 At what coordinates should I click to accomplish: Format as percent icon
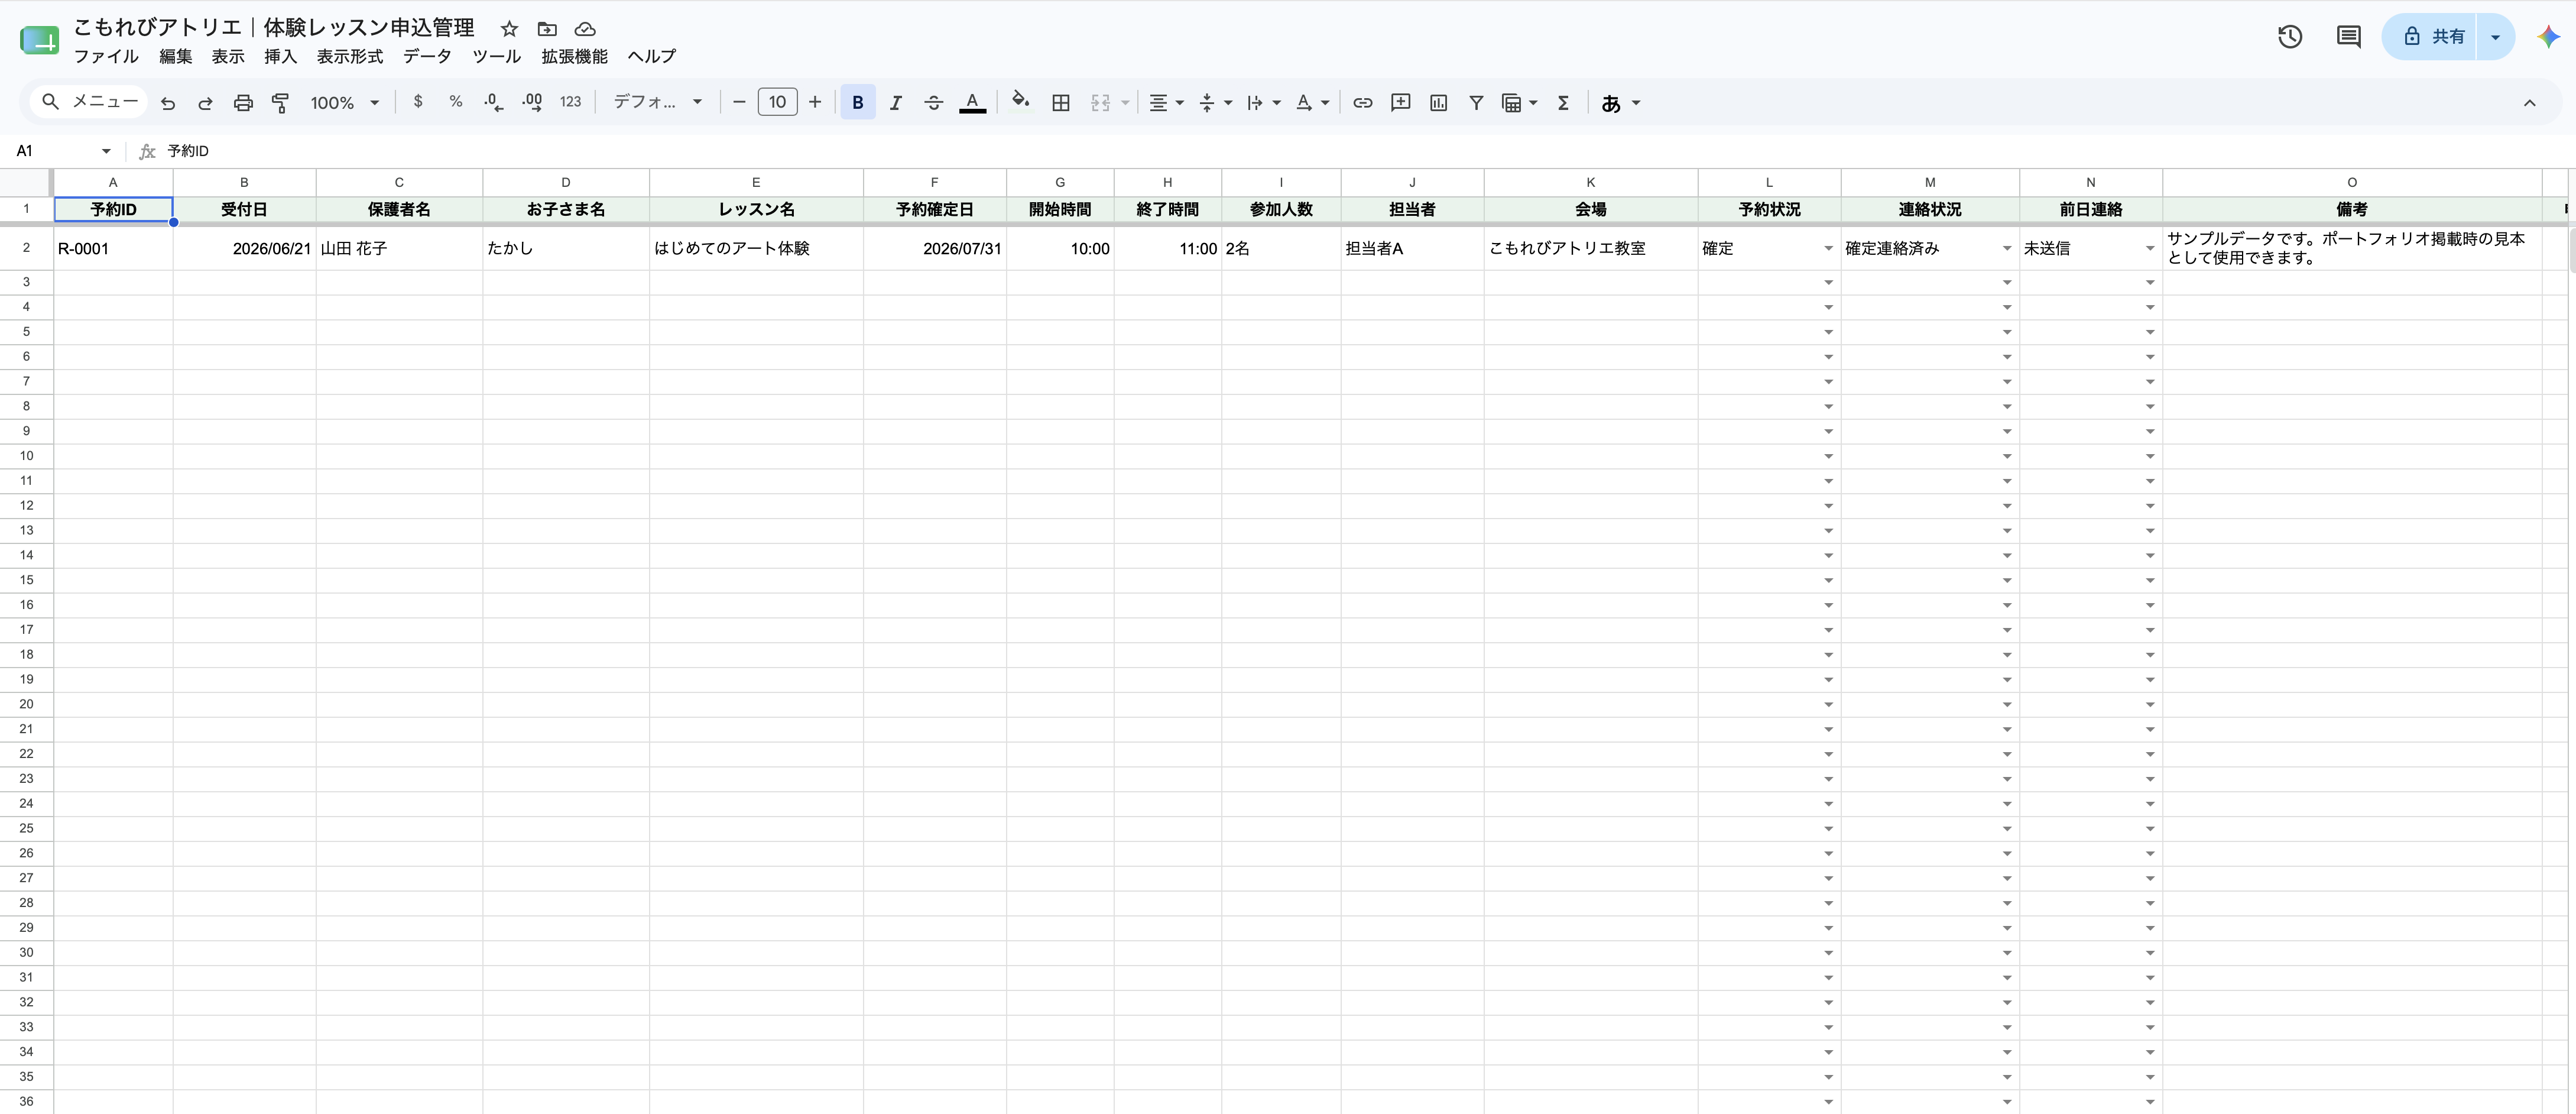456,102
